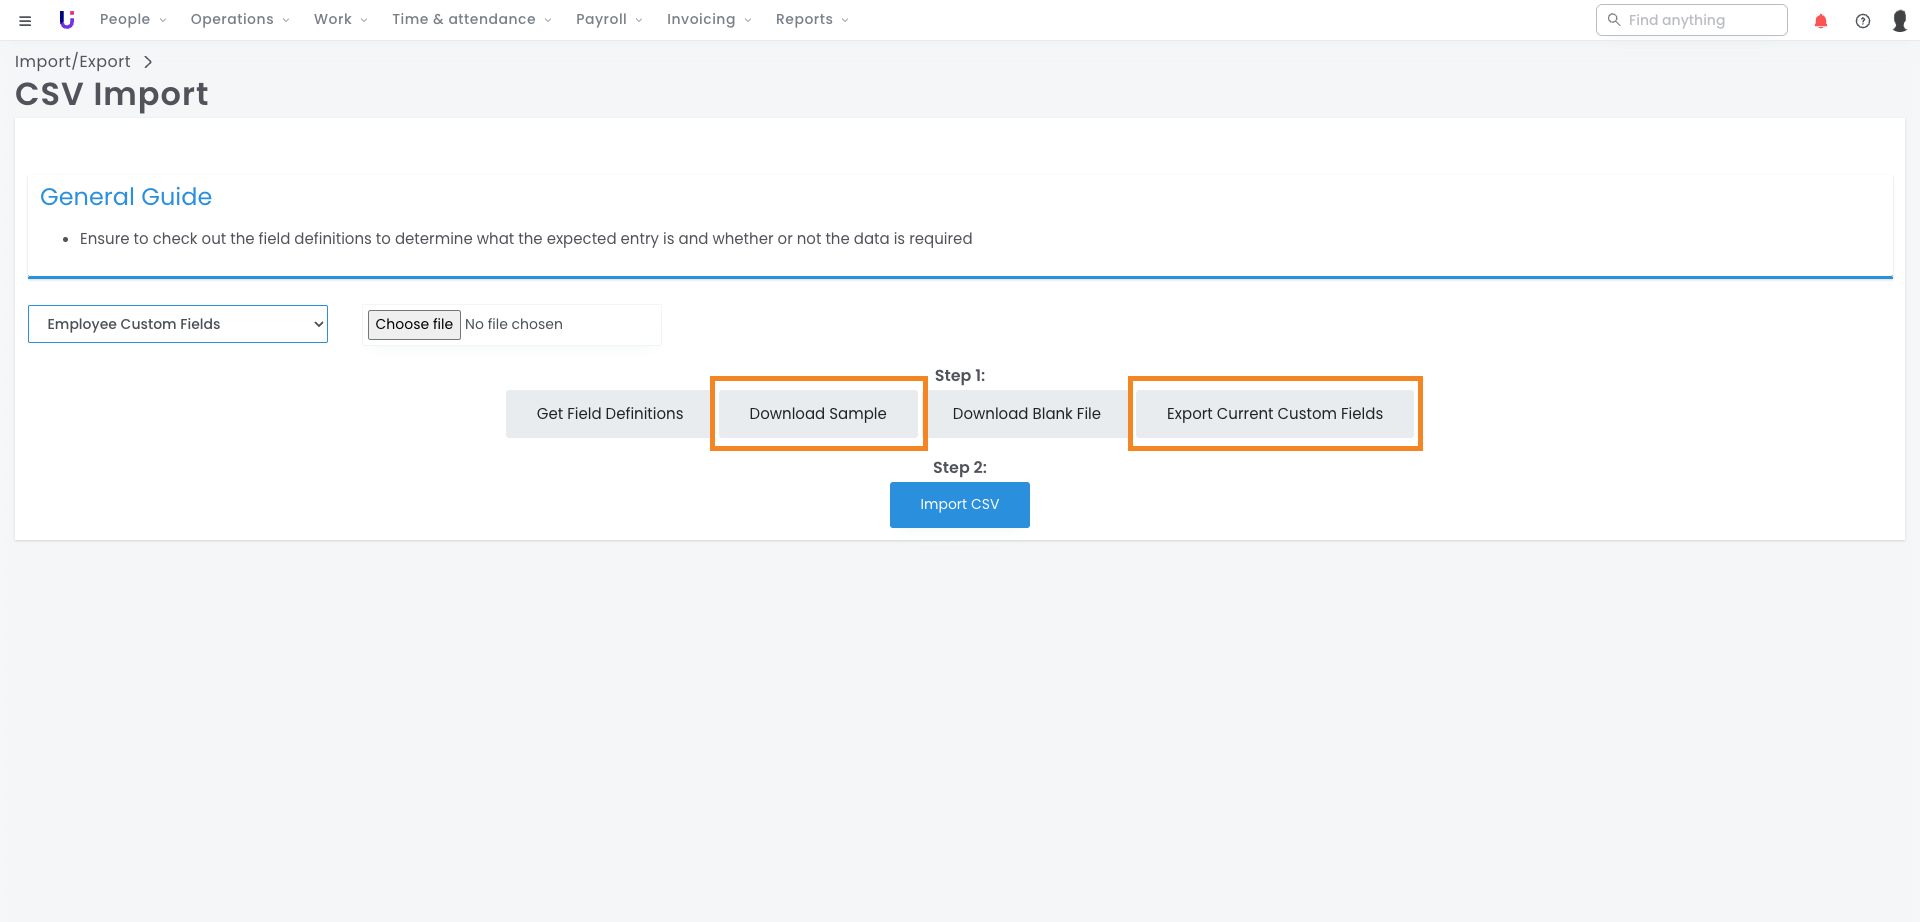
Task: Expand the Operations menu
Action: coord(239,20)
